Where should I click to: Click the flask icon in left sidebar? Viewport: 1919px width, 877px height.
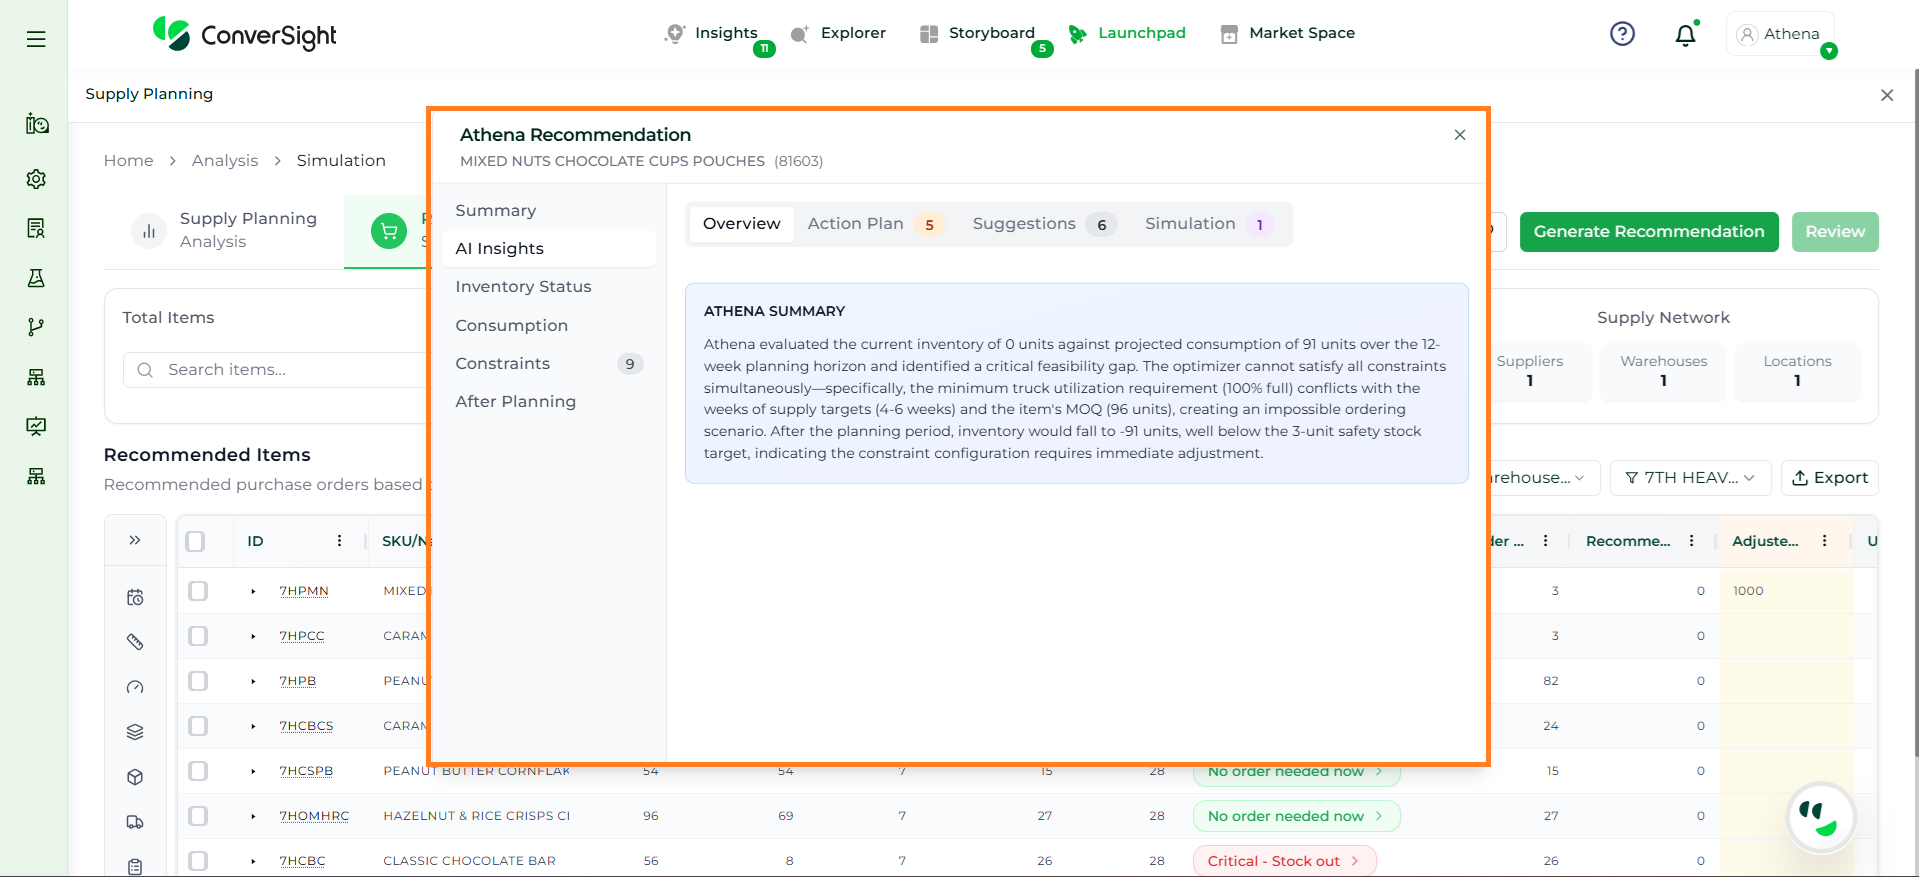click(36, 278)
